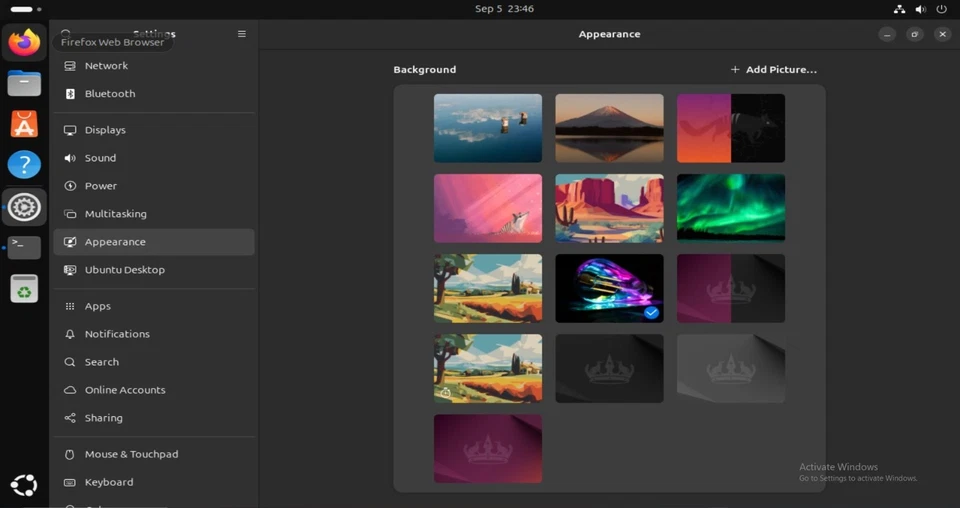Open Firefox Web Browser from the dock

[24, 43]
